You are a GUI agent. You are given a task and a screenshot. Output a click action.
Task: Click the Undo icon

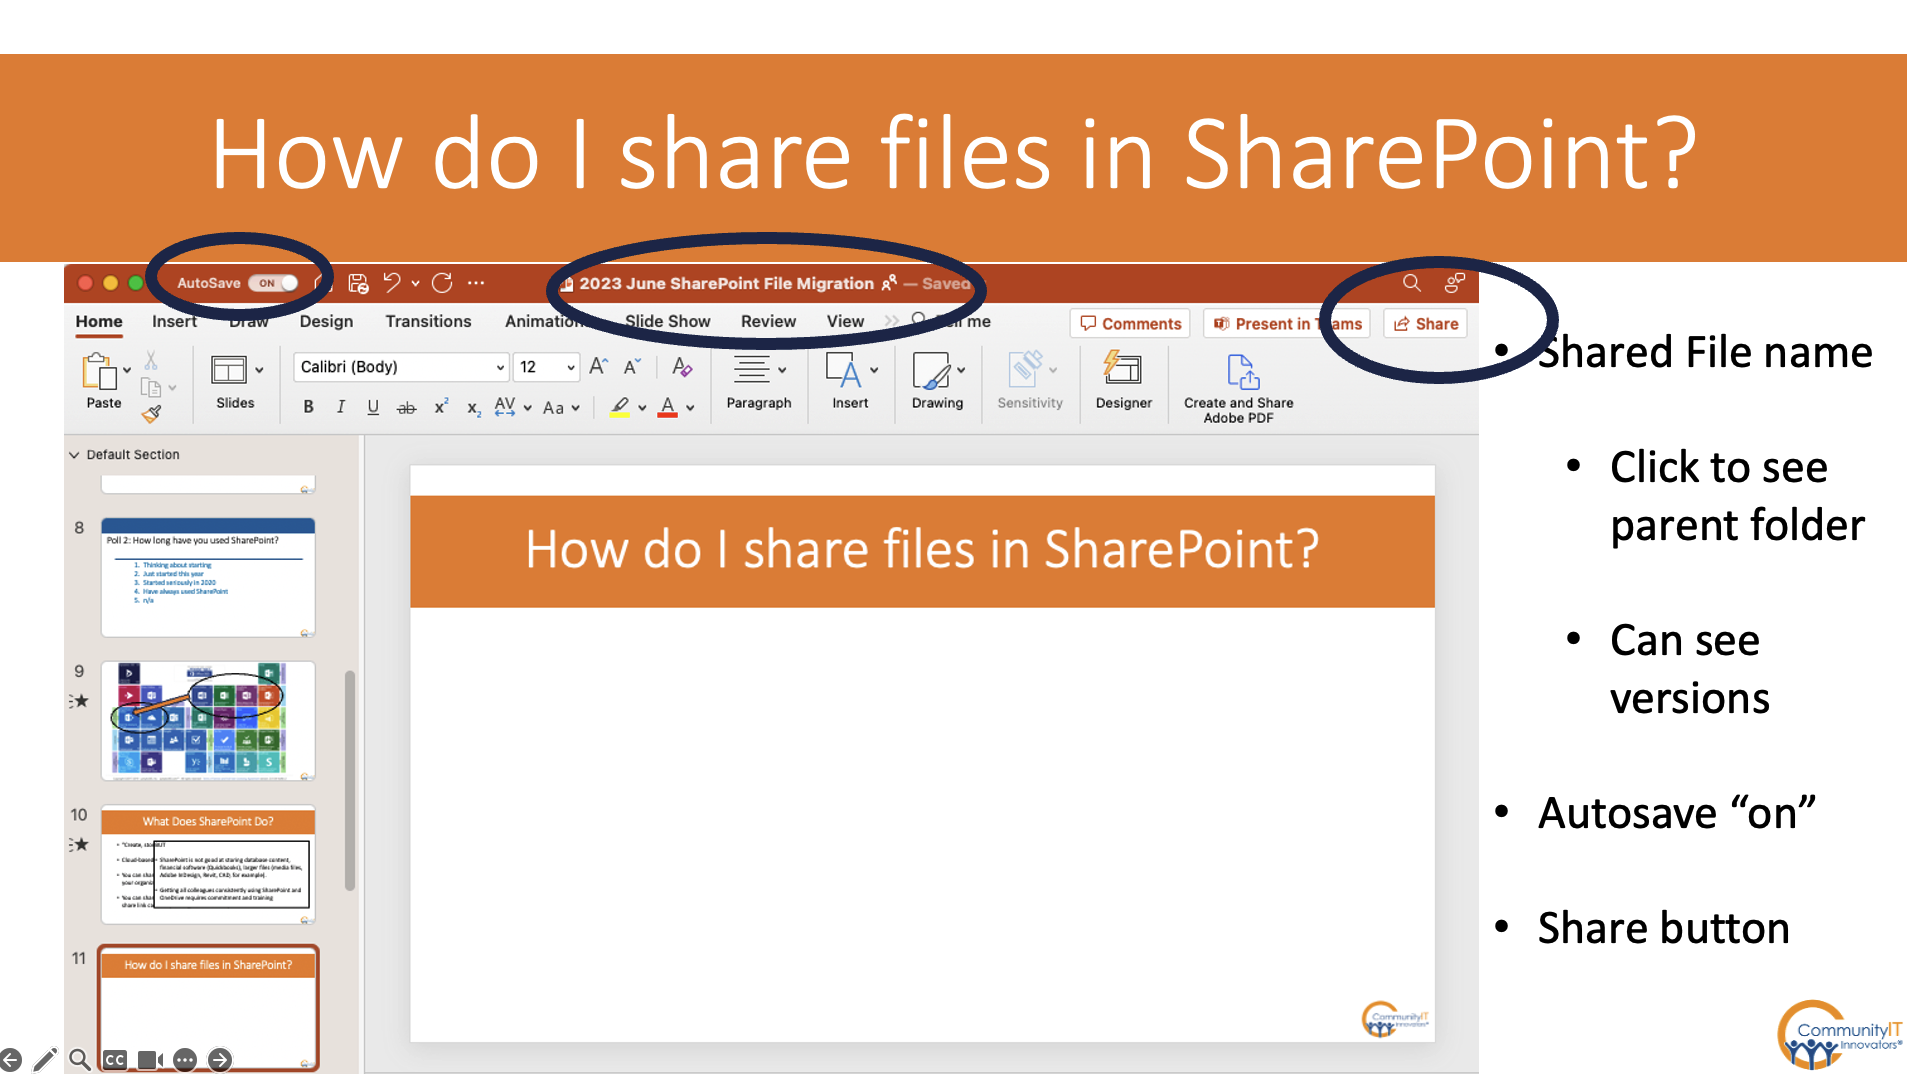393,283
